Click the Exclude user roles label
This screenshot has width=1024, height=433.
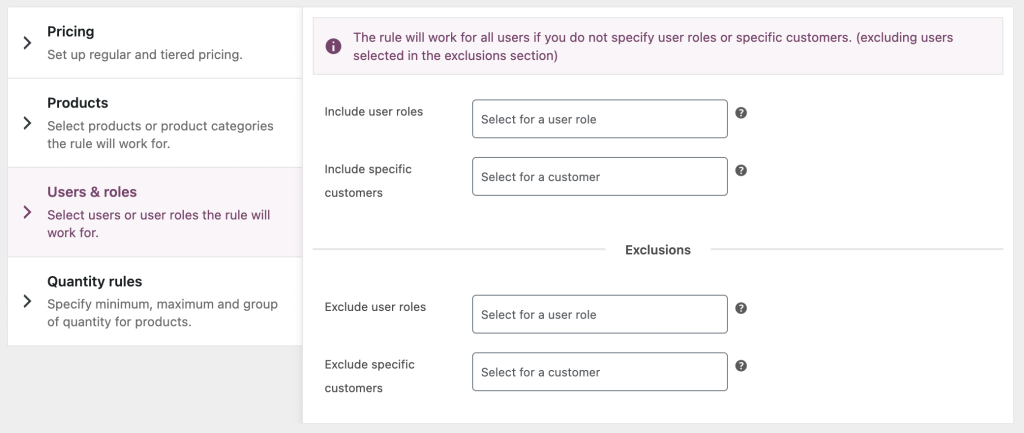point(375,307)
